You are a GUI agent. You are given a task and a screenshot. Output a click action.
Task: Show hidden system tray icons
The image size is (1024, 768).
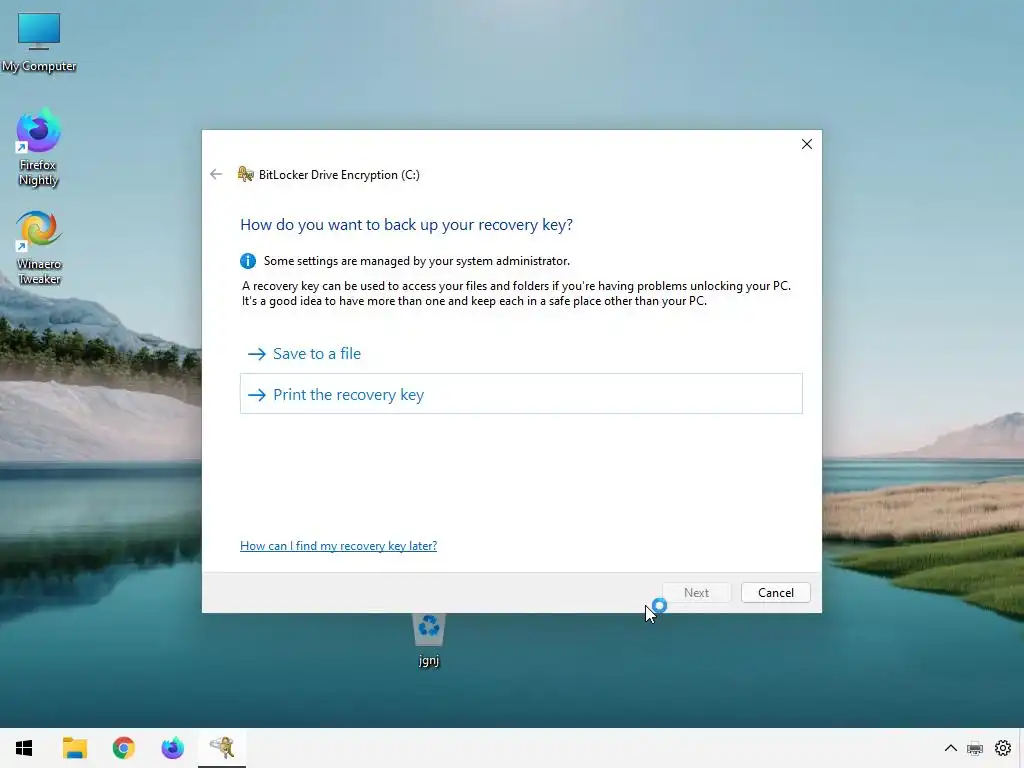click(951, 748)
